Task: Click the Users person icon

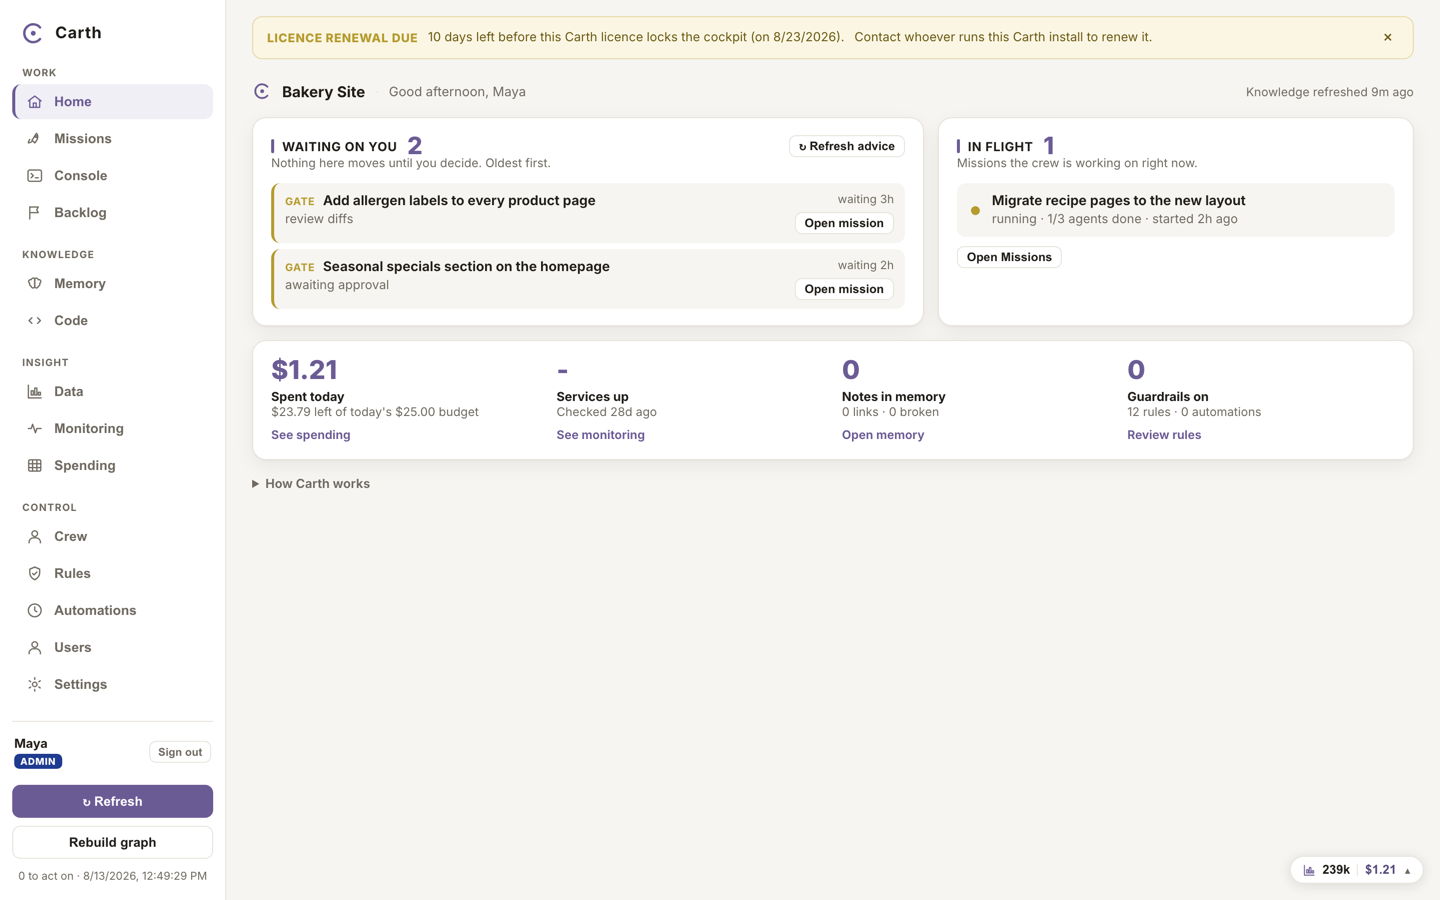Action: point(35,648)
